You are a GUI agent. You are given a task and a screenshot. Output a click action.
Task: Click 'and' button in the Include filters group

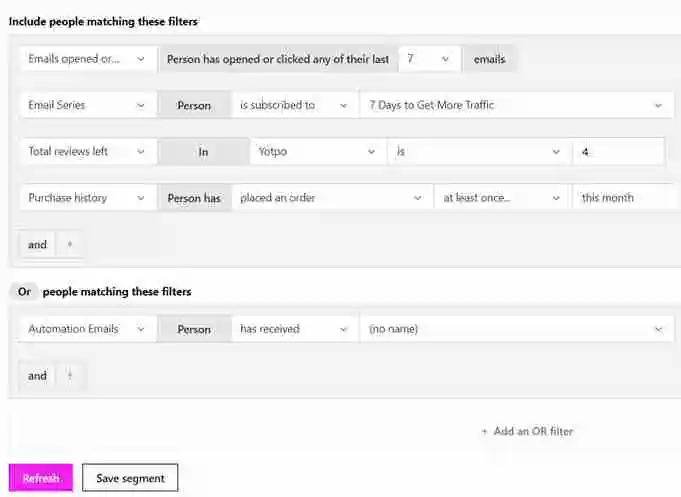[x=37, y=245]
